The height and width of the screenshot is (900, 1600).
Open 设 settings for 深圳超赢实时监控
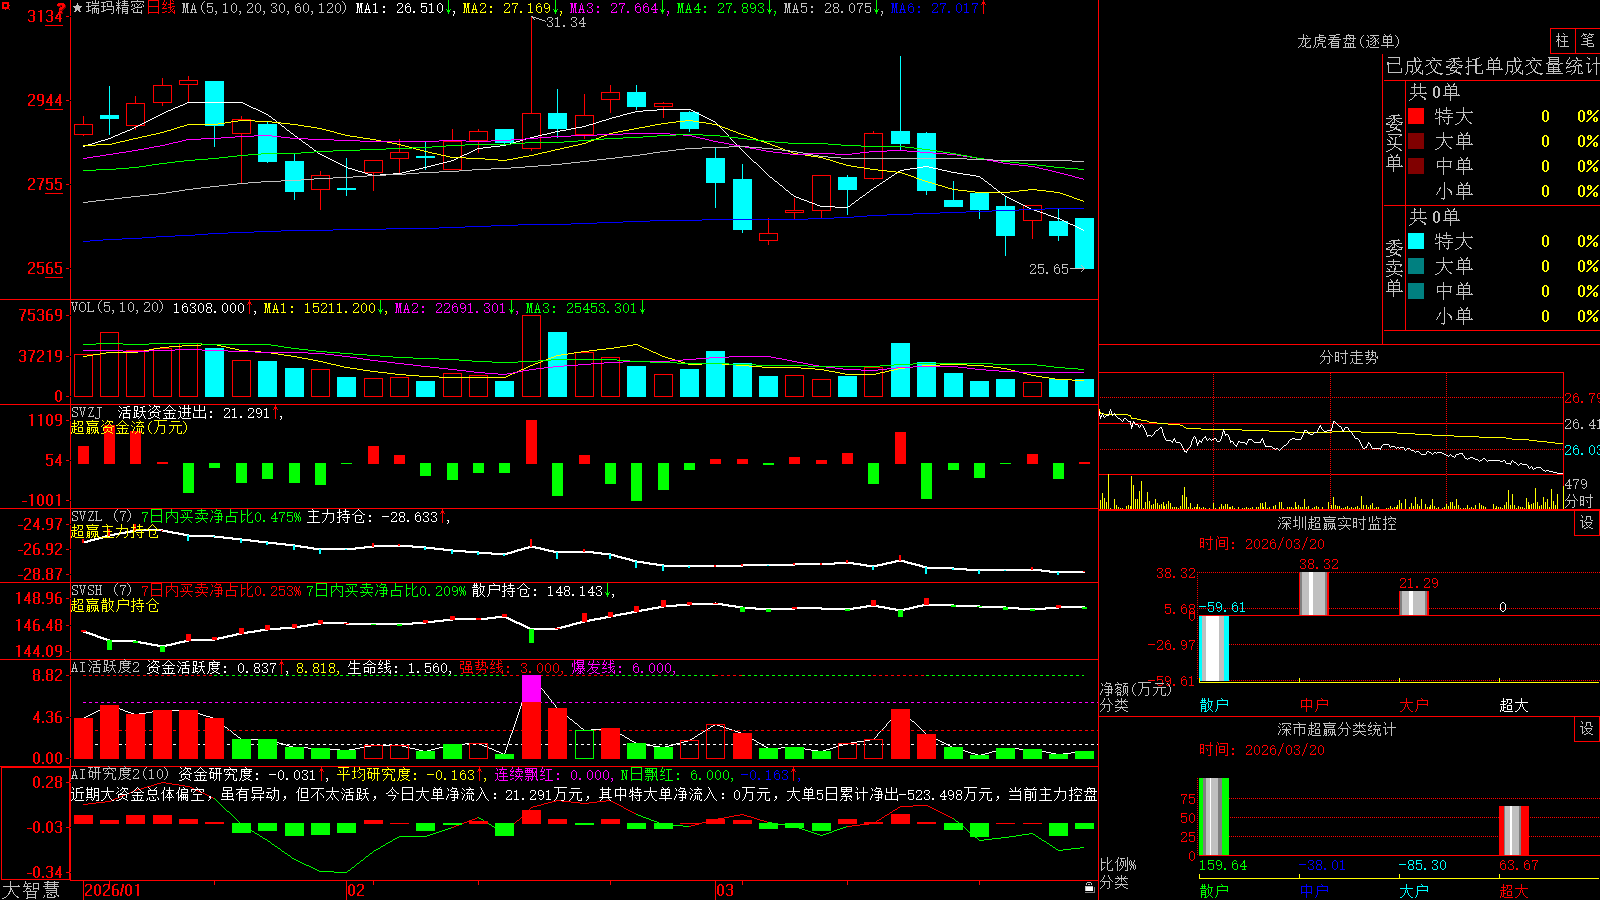[1587, 523]
